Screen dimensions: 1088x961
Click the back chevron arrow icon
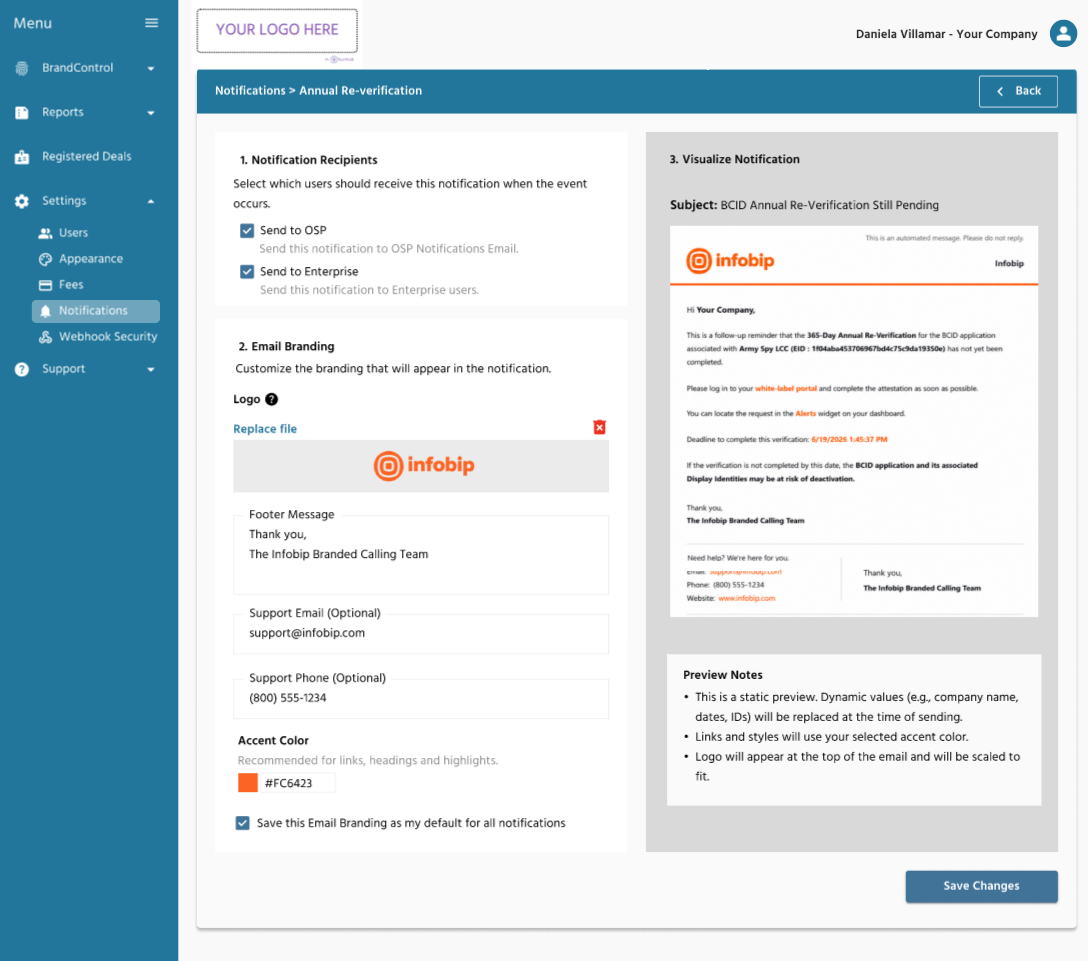click(1000, 92)
